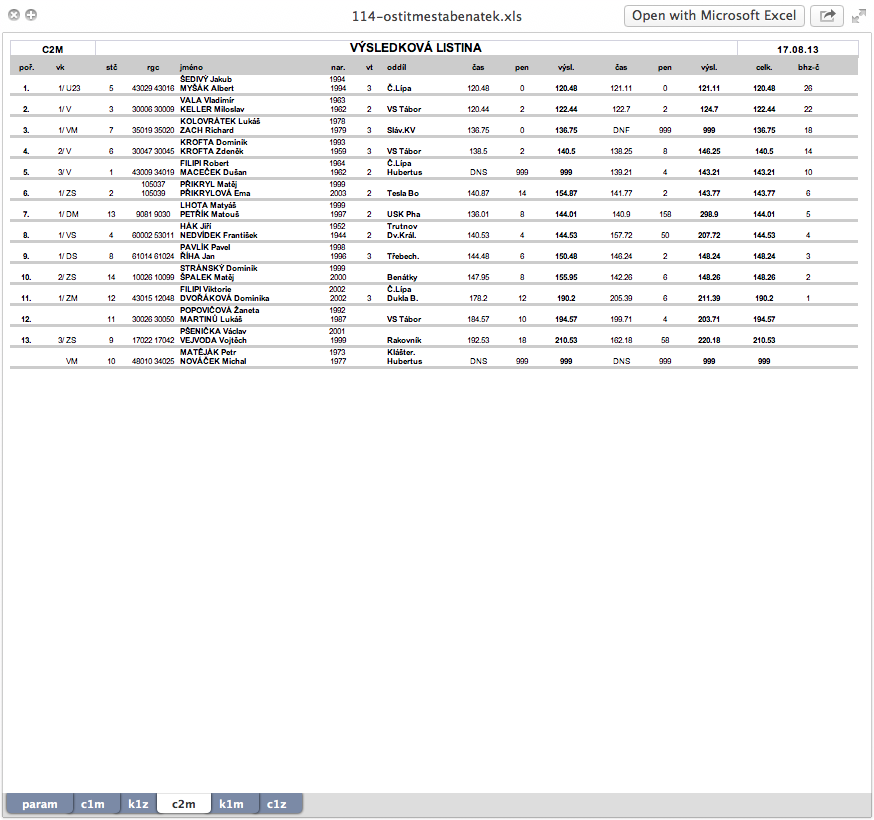
Task: Click the name KROFTA Dominik
Action: (x=213, y=142)
